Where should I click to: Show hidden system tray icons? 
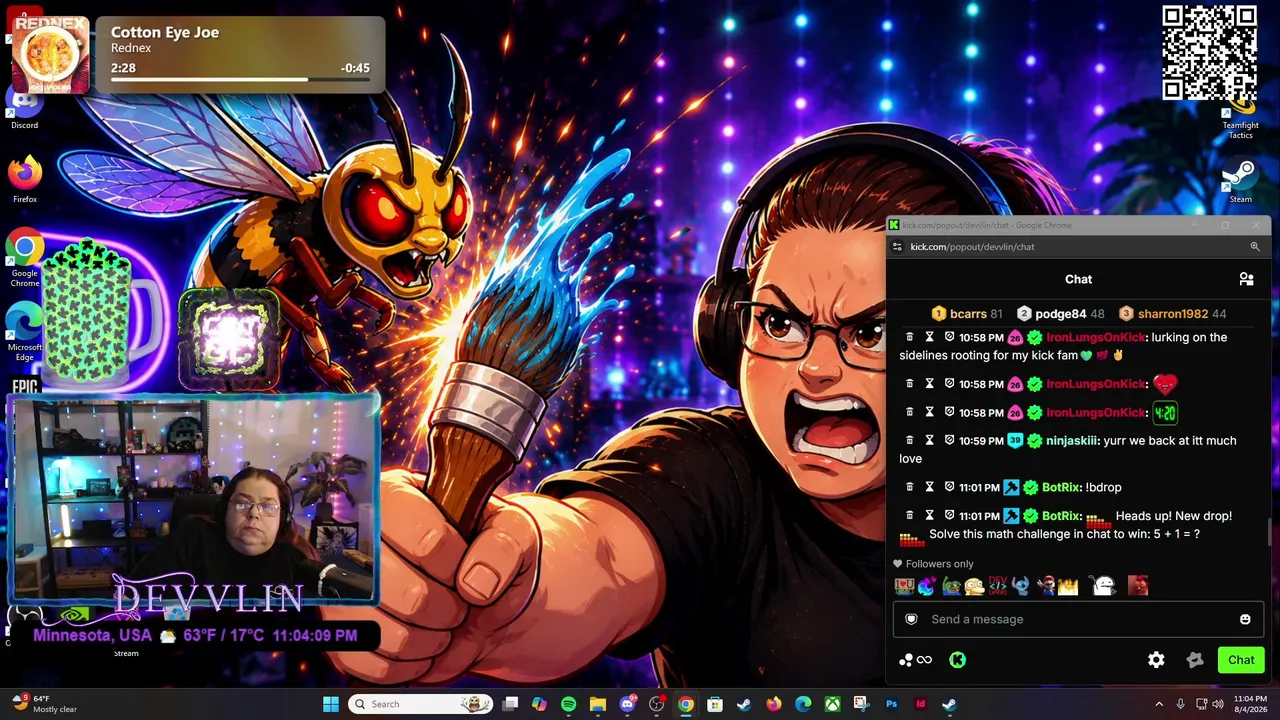click(x=1159, y=704)
